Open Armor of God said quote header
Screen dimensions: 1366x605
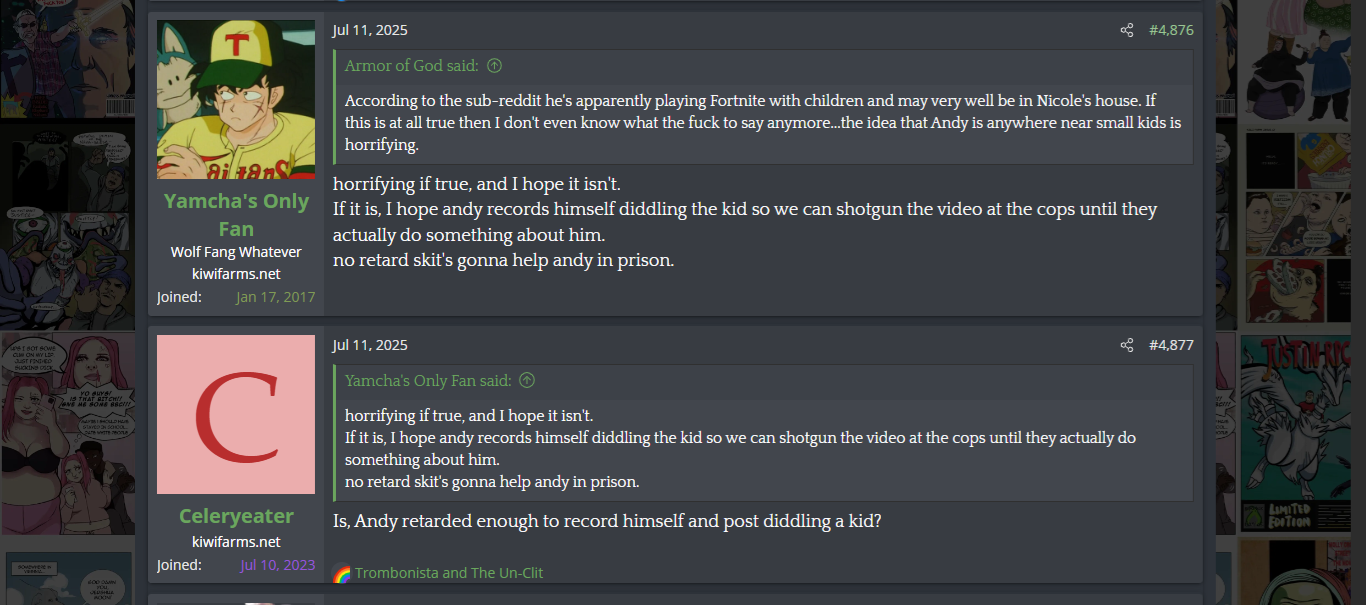point(412,66)
